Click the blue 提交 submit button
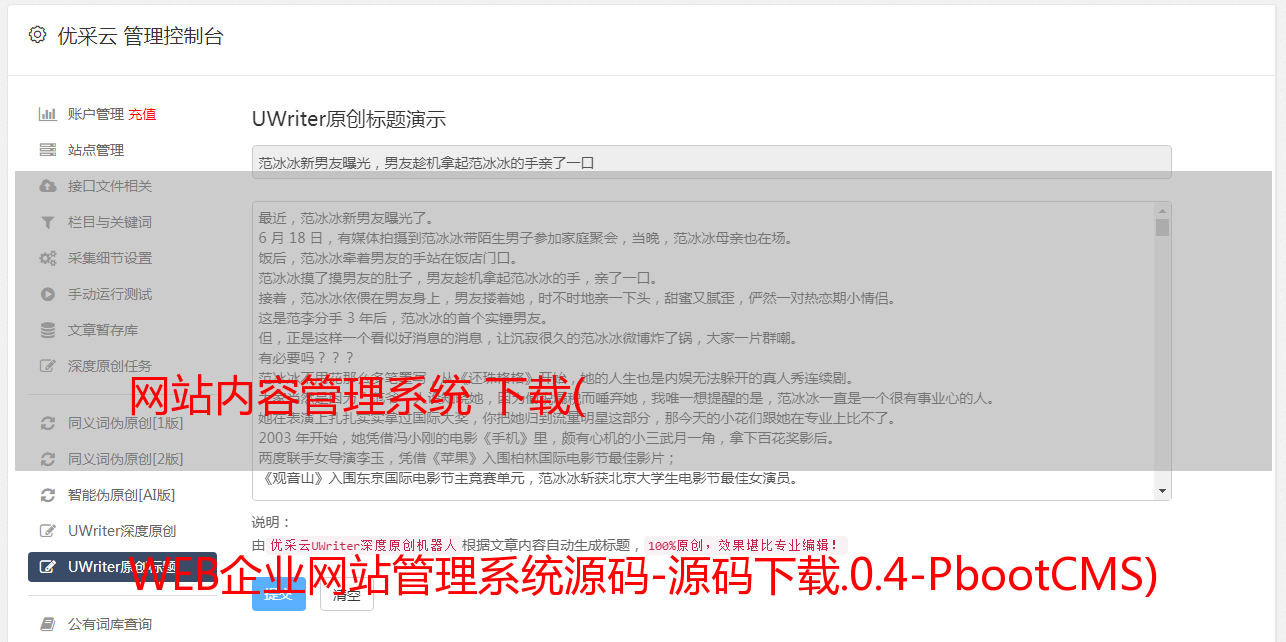The image size is (1286, 642). (279, 594)
